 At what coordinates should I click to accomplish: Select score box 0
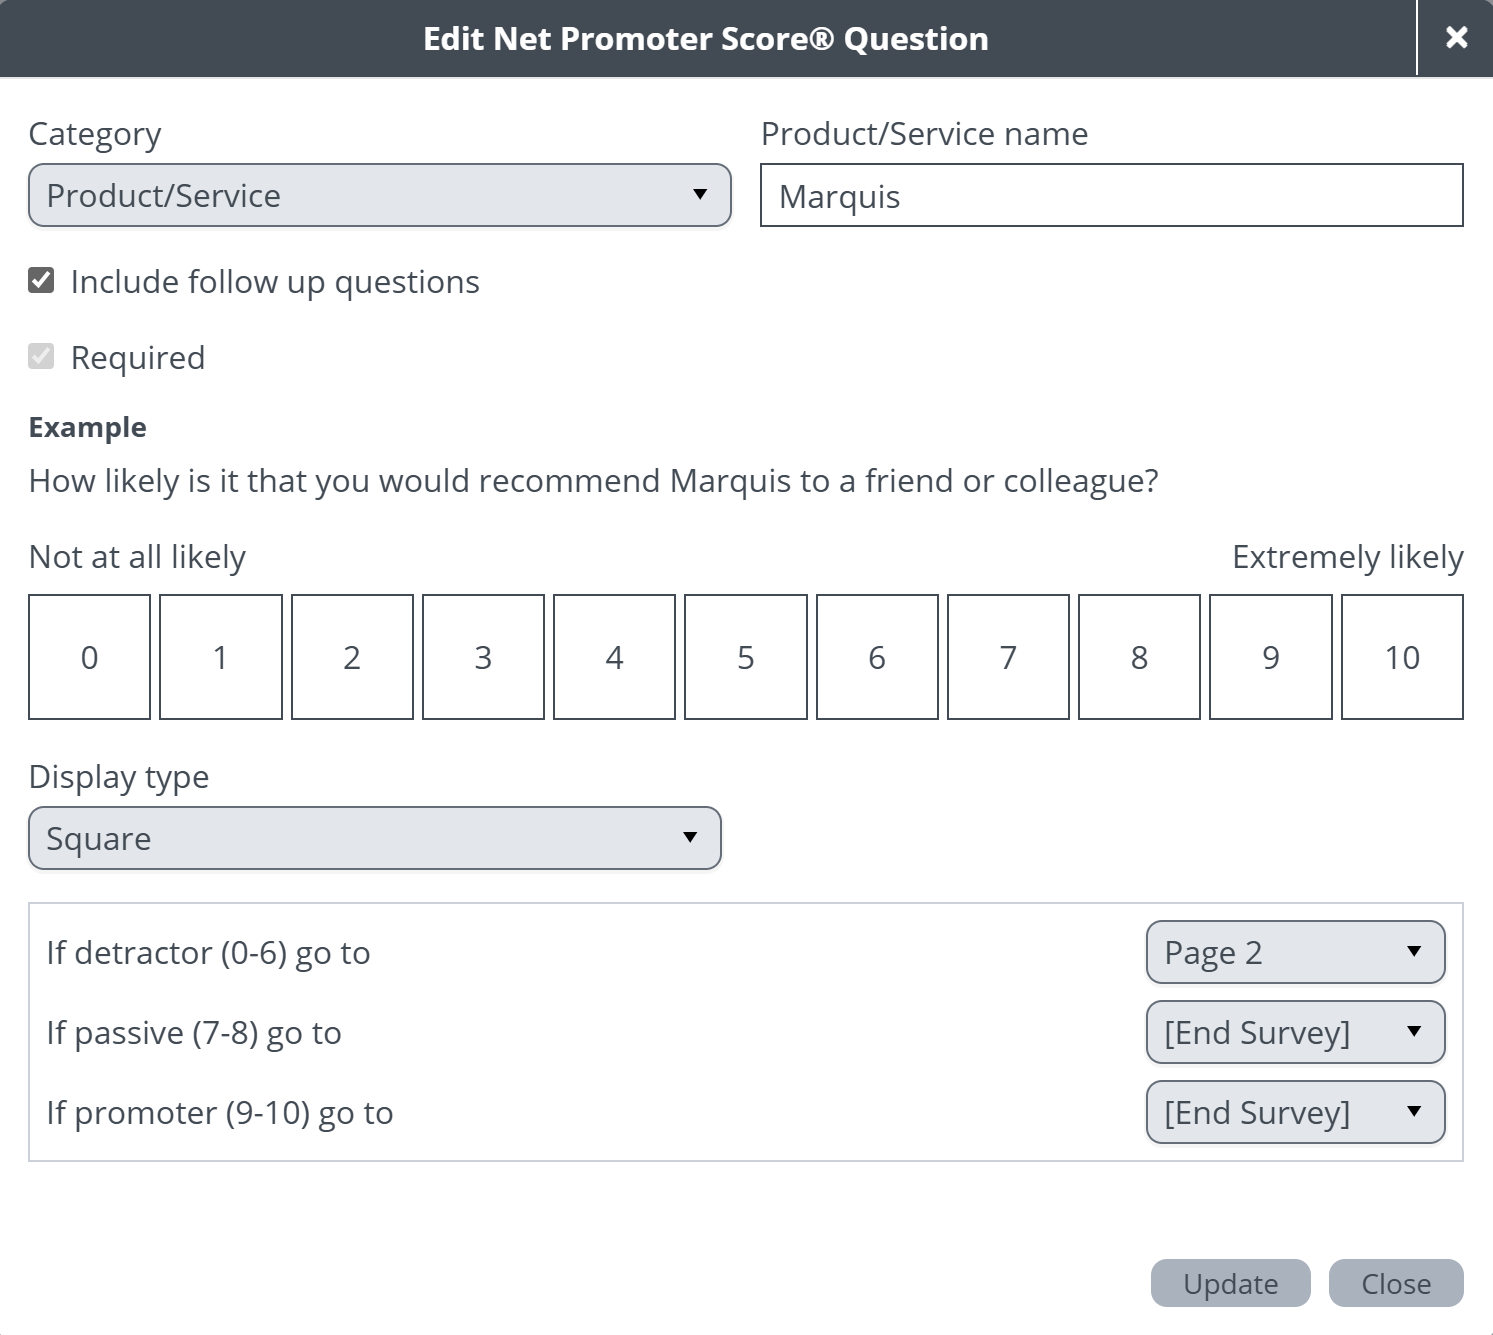coord(90,657)
